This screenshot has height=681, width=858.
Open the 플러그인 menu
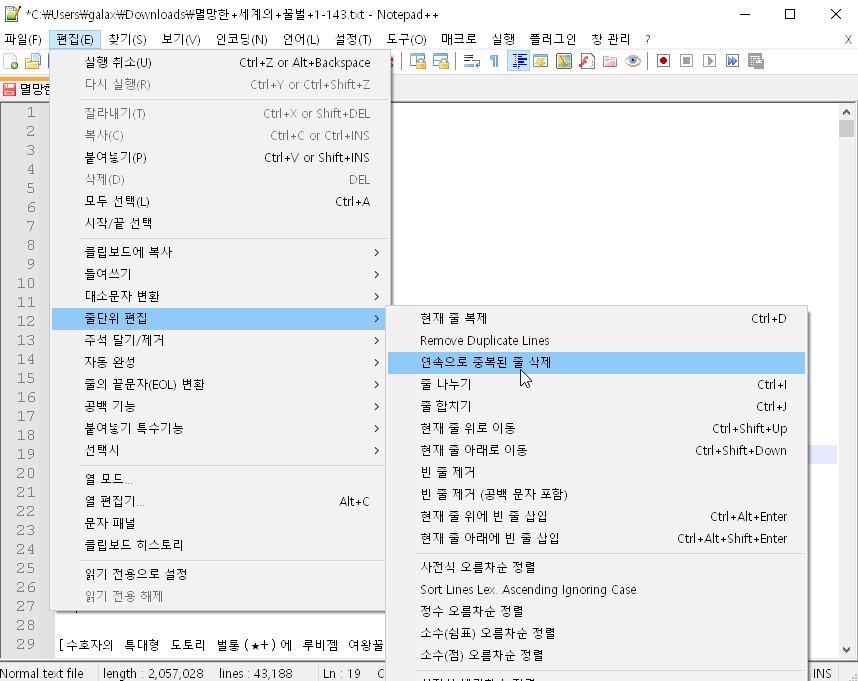[x=552, y=39]
